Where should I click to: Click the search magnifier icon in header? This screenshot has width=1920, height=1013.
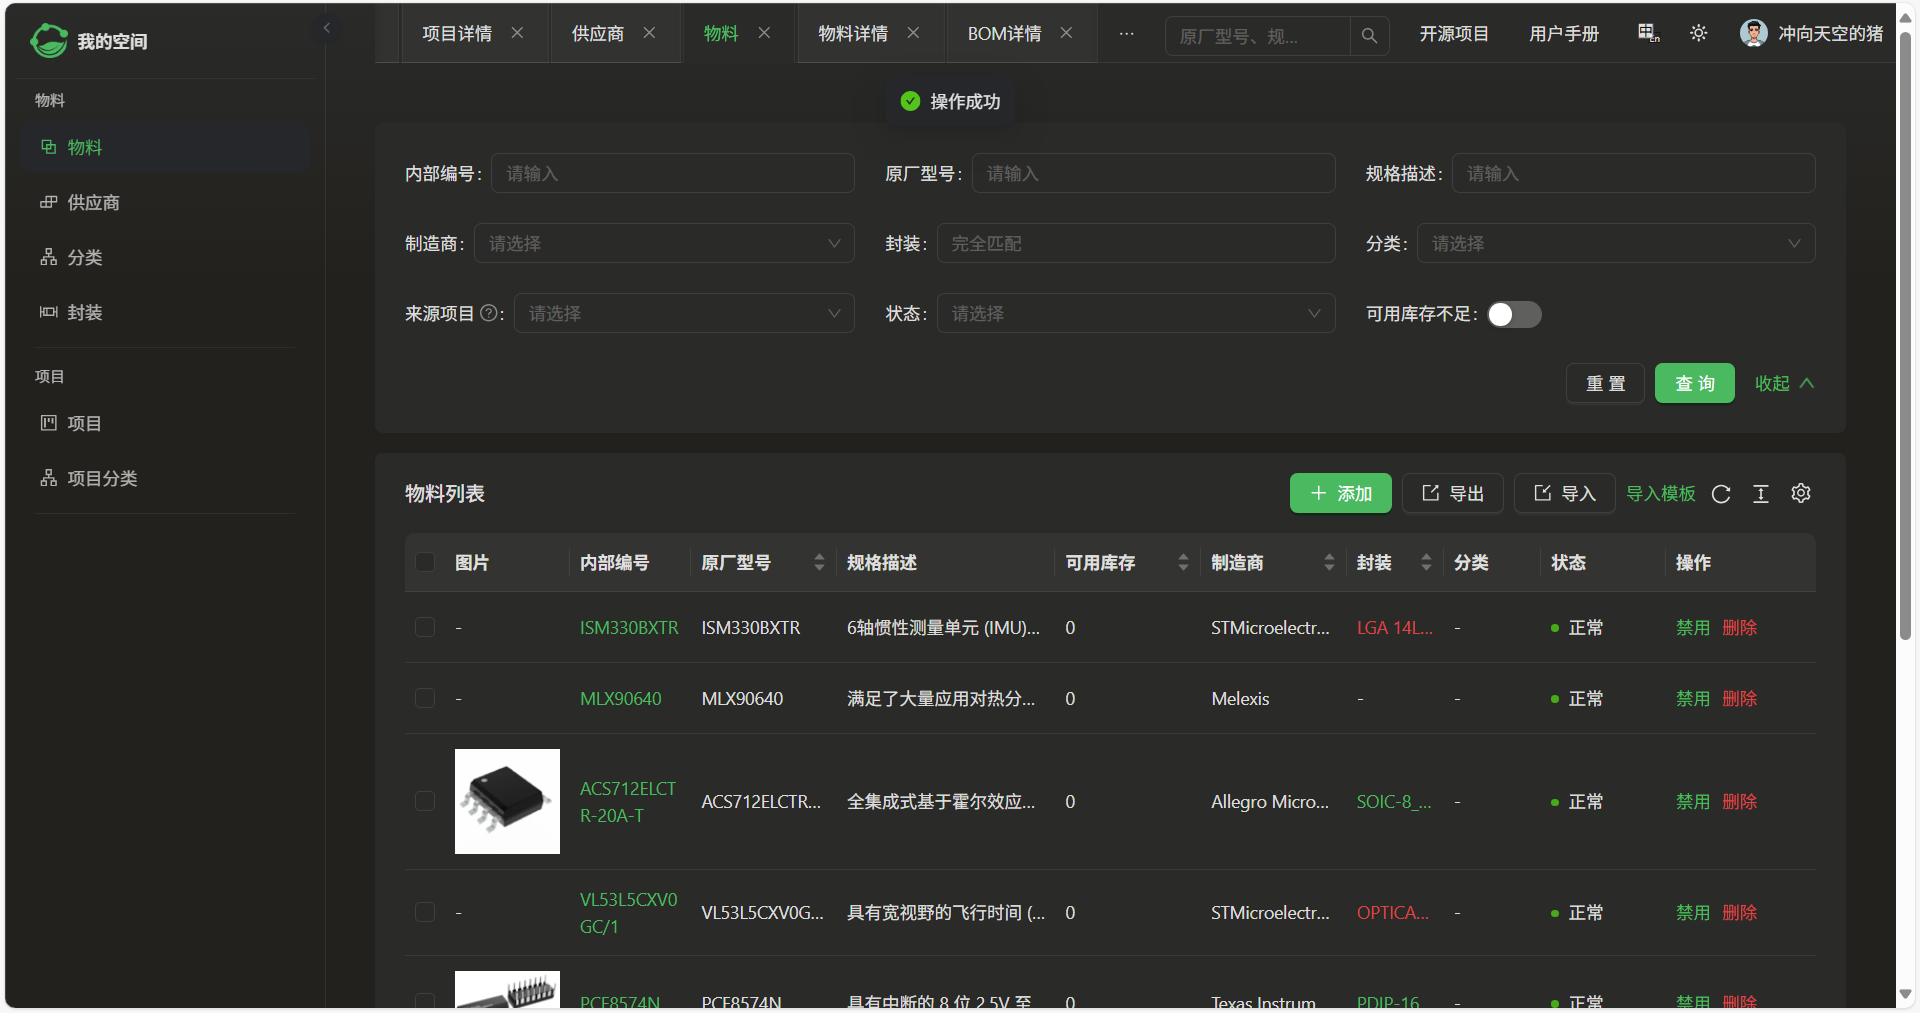pyautogui.click(x=1369, y=36)
